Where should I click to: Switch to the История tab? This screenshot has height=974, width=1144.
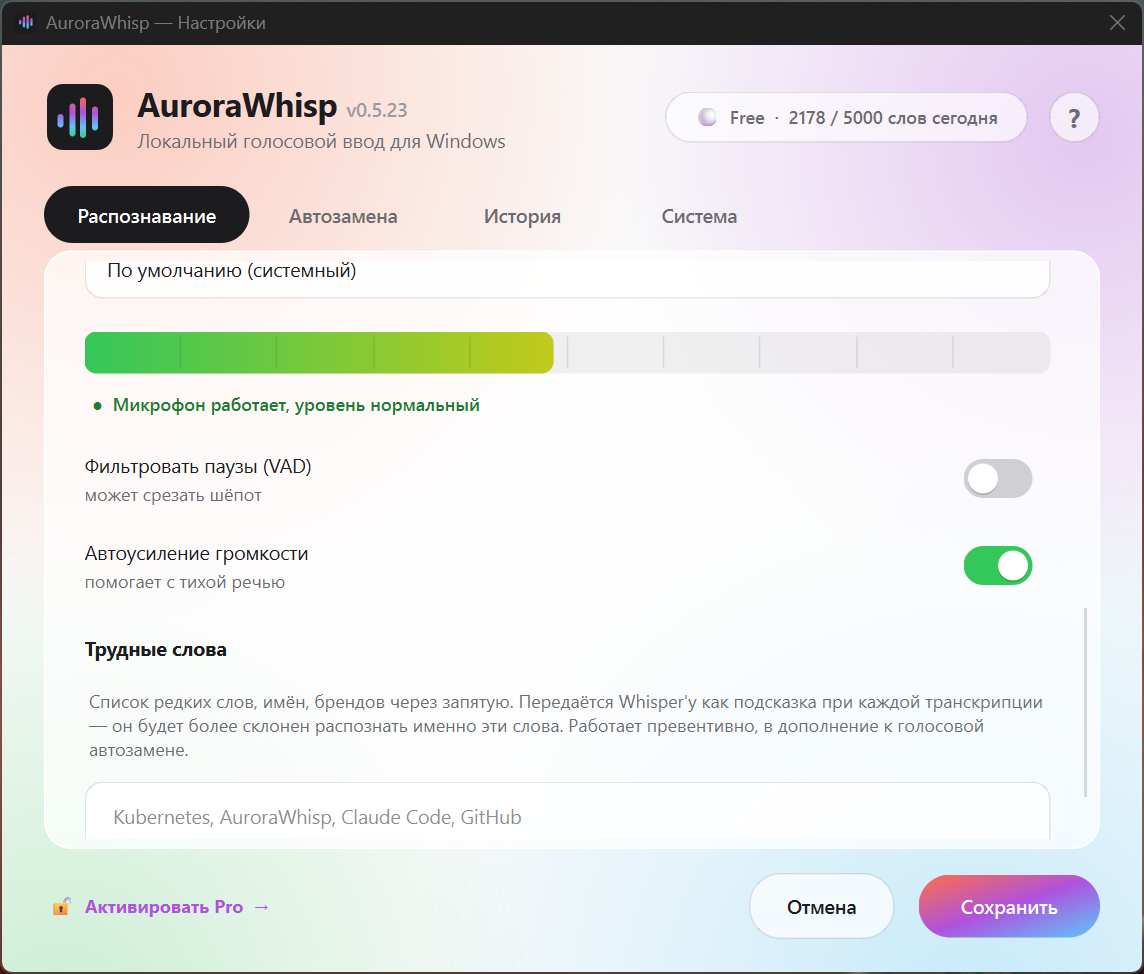pyautogui.click(x=522, y=217)
